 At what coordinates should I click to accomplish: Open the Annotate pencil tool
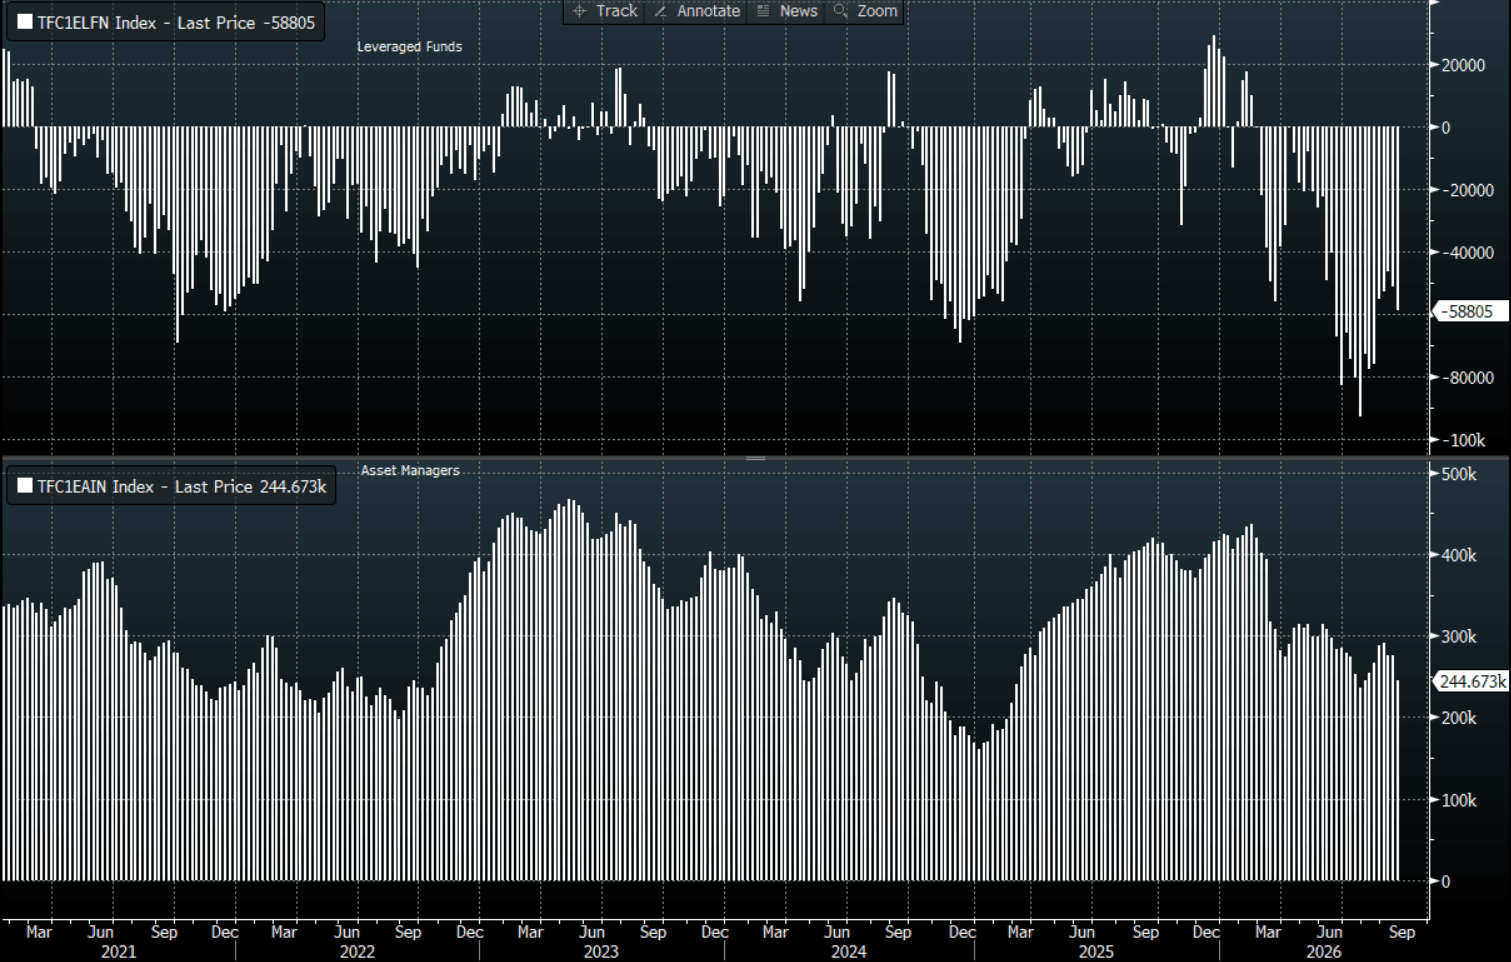[x=697, y=11]
